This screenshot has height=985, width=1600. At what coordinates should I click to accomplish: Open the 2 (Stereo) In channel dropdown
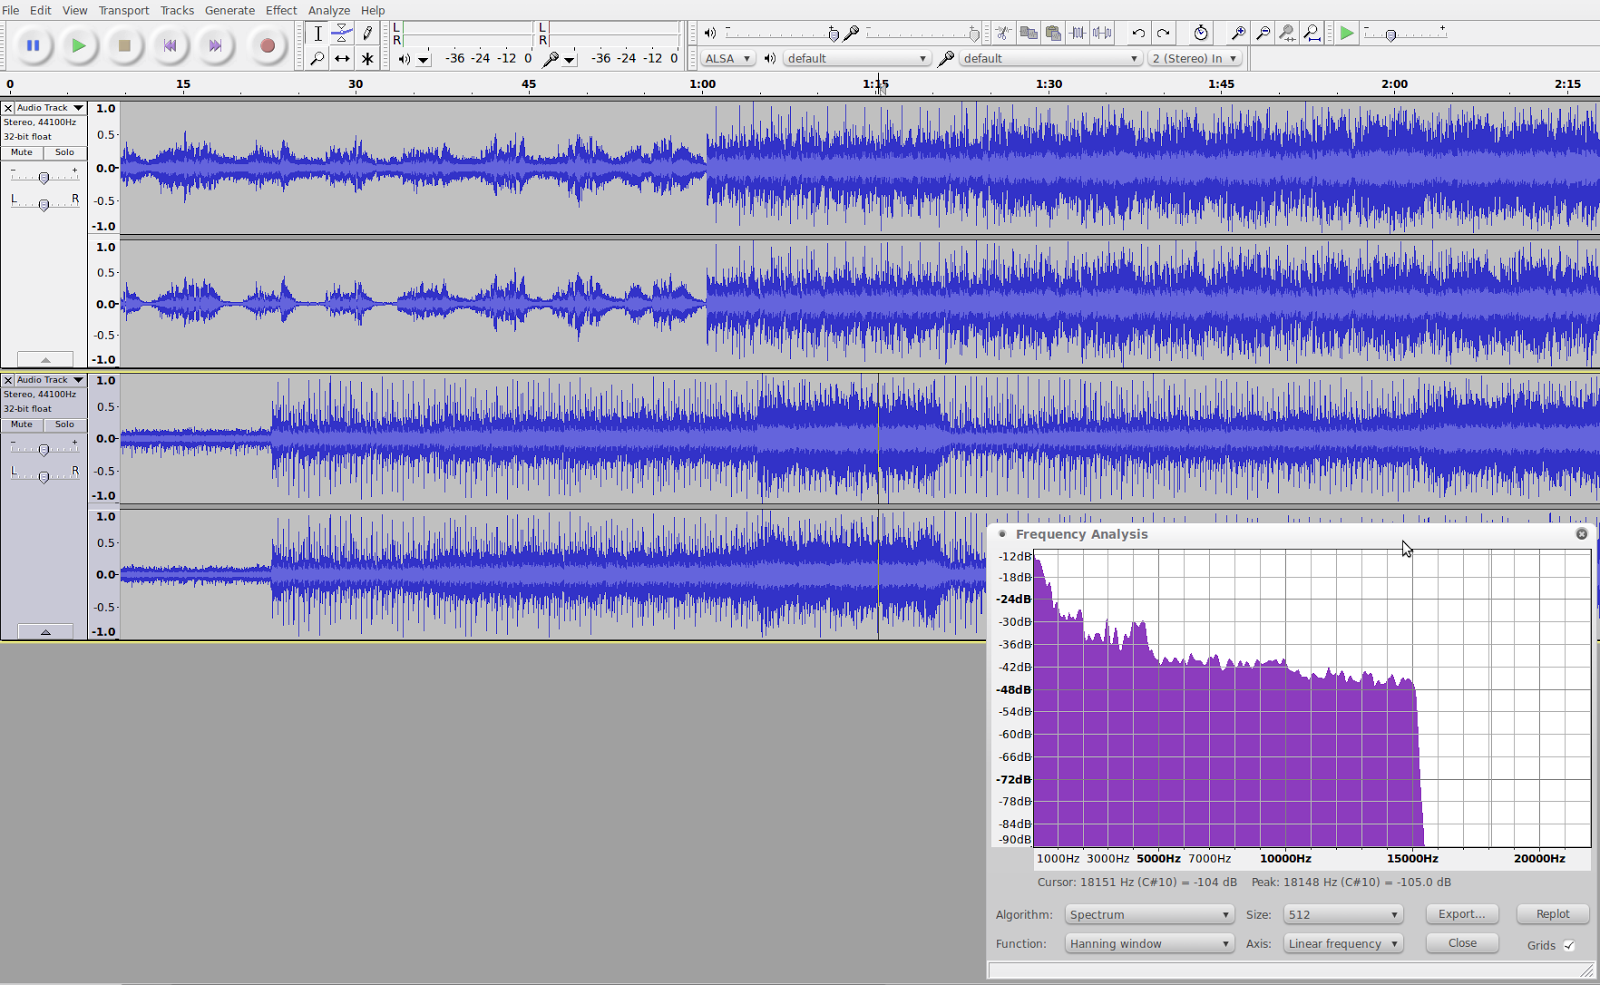coord(1195,58)
